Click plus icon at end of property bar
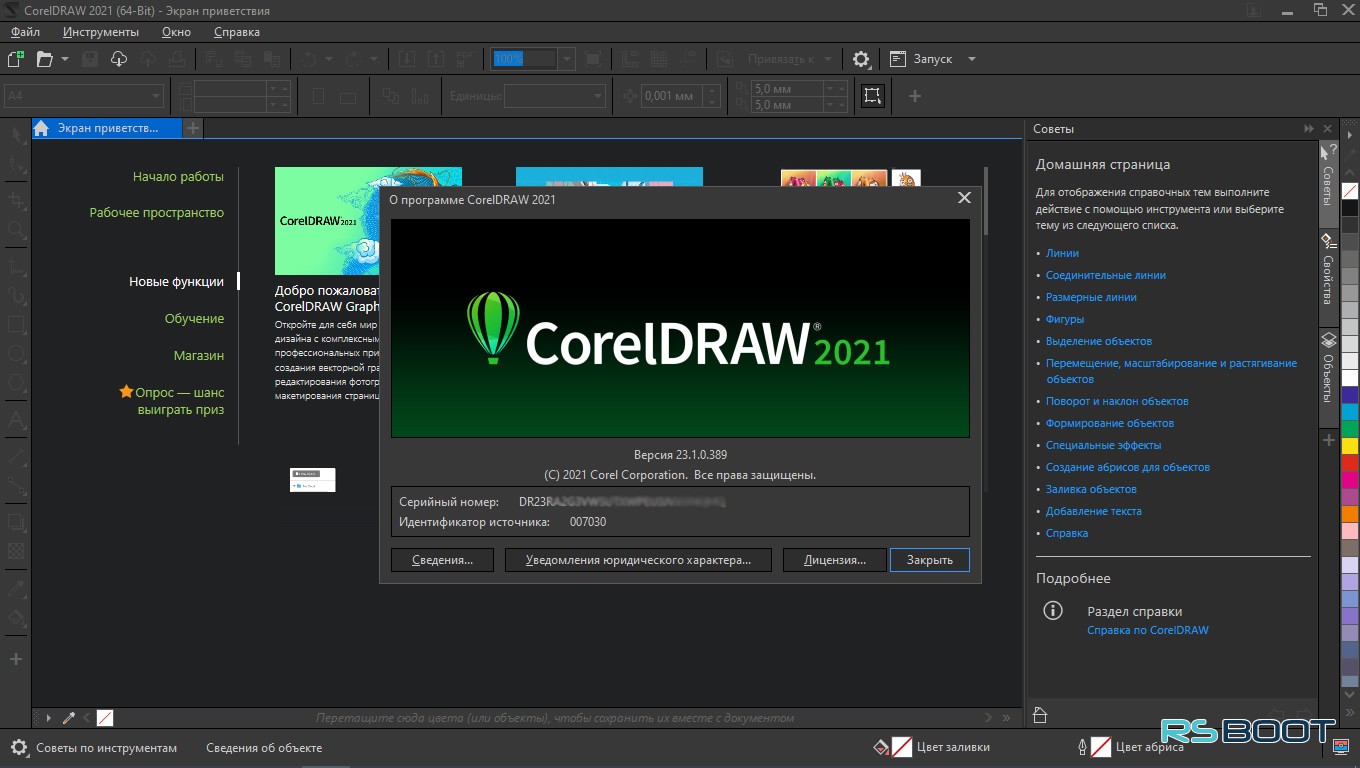This screenshot has height=768, width=1360. [x=914, y=96]
